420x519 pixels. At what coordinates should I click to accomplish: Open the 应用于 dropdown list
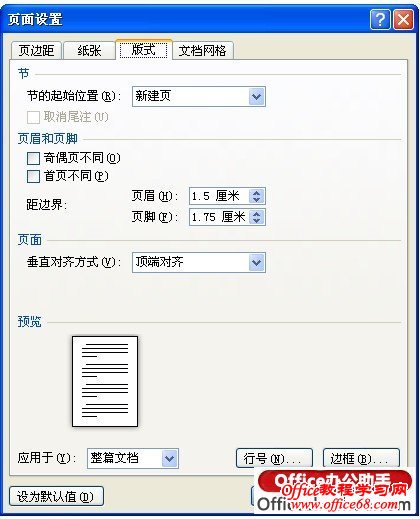pos(133,459)
